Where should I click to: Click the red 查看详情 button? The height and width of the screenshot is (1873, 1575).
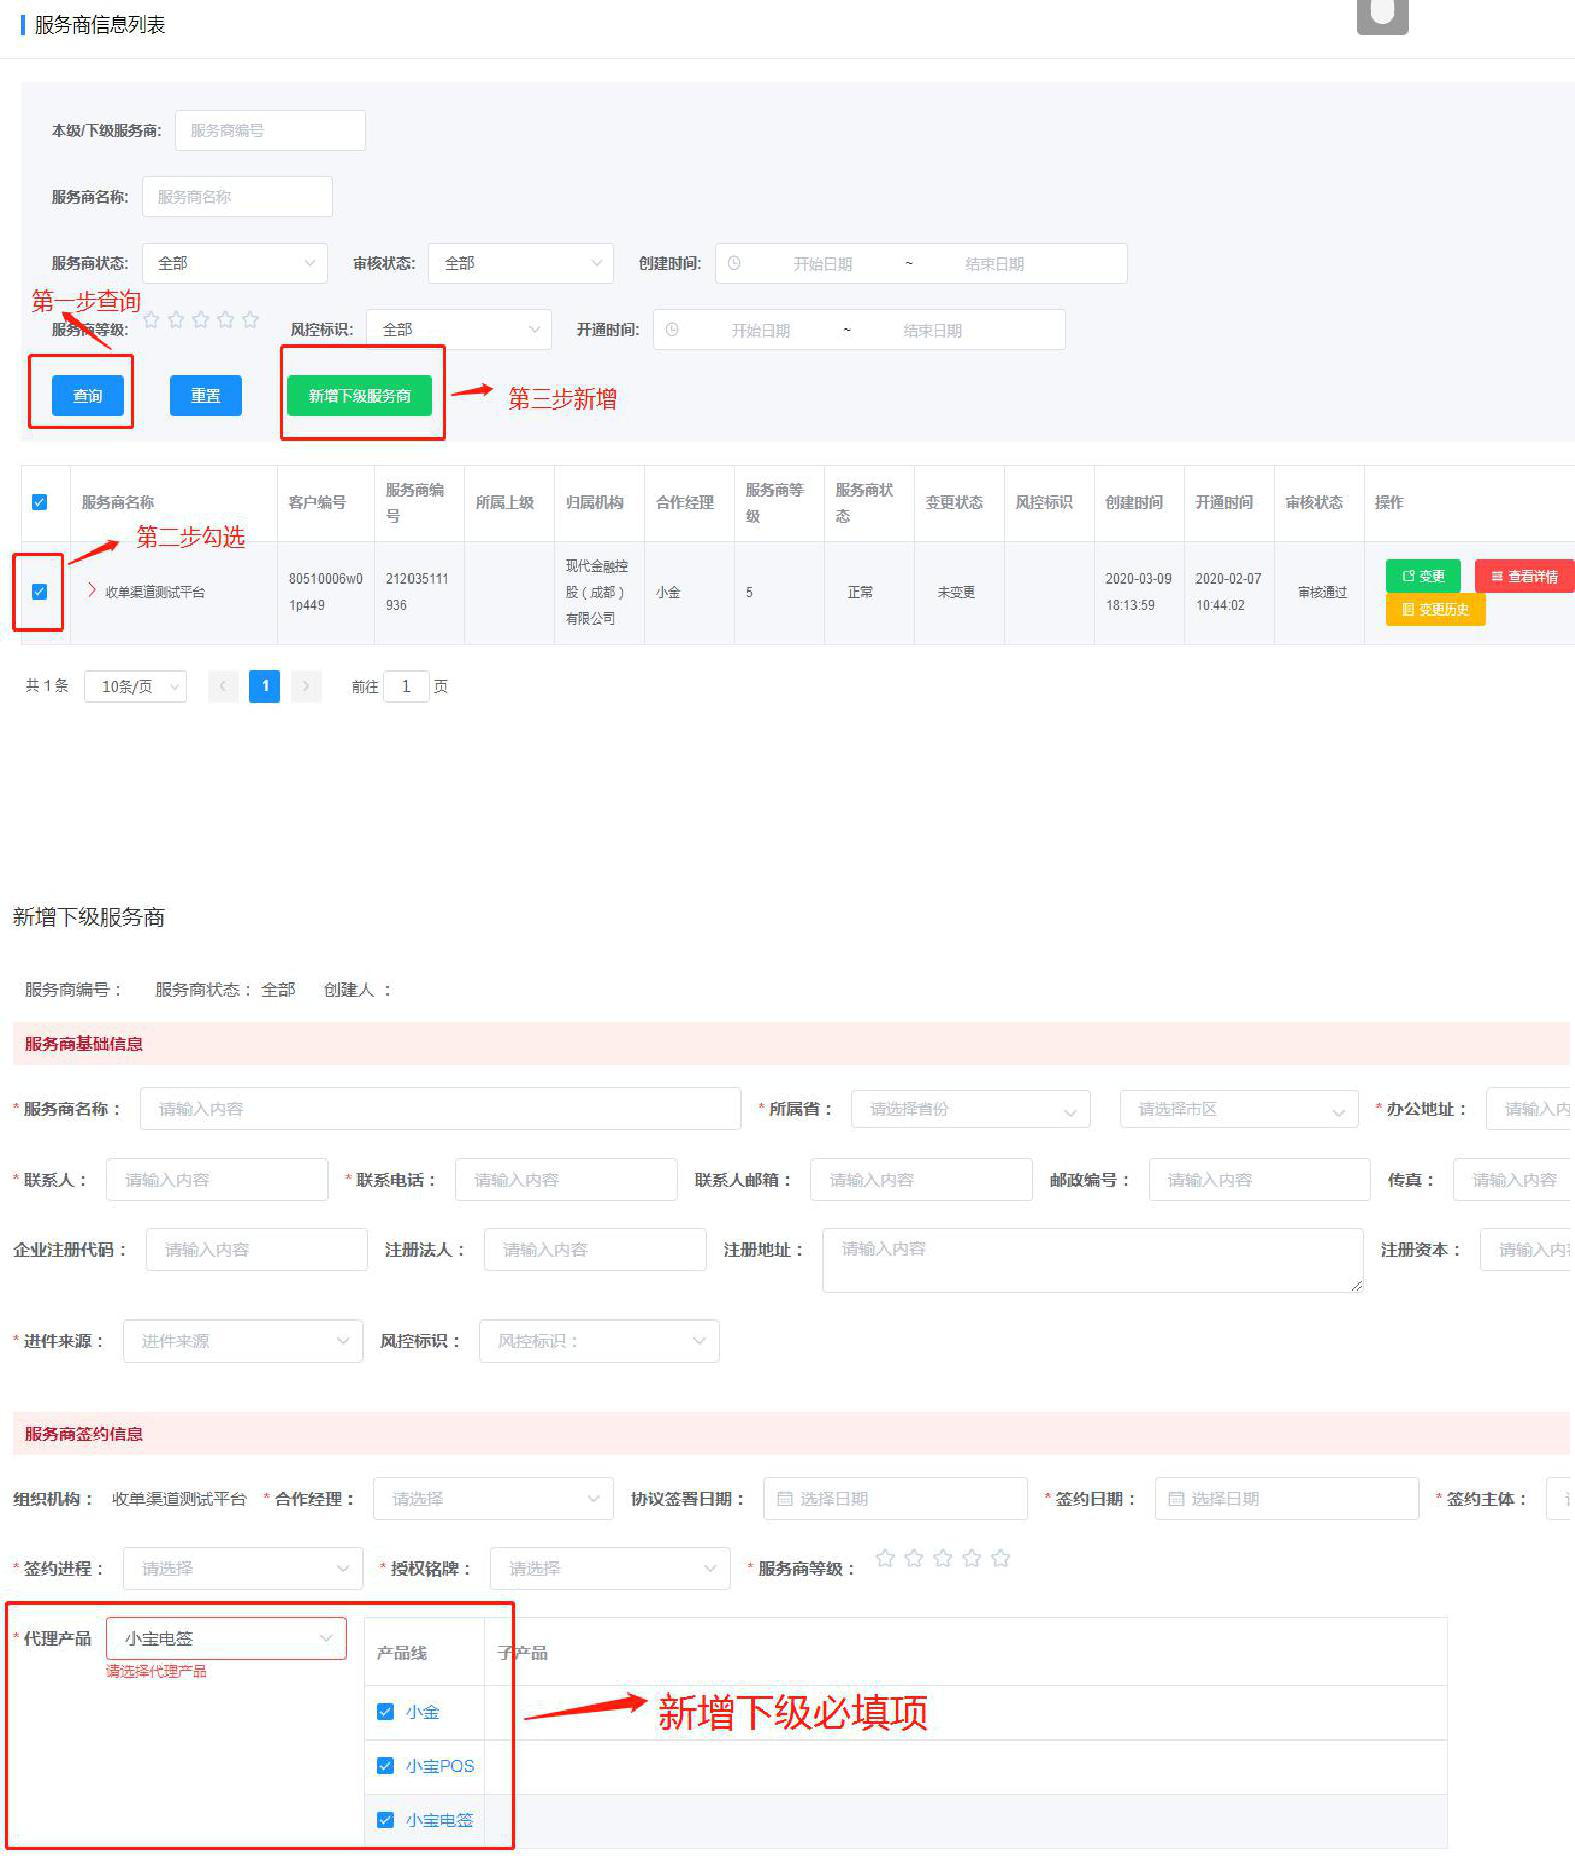[x=1524, y=576]
